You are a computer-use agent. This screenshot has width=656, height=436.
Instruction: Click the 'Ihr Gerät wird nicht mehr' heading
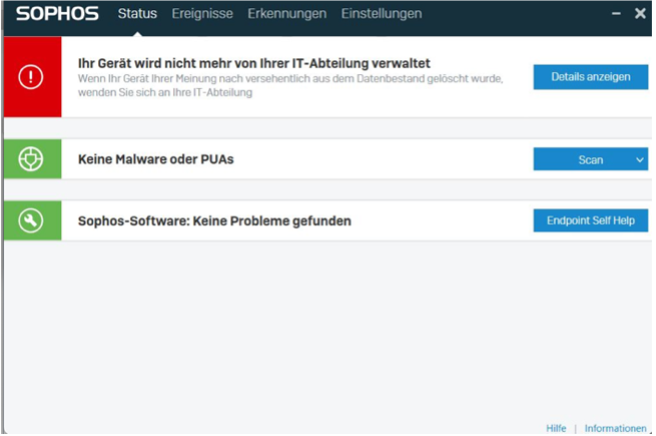[254, 63]
